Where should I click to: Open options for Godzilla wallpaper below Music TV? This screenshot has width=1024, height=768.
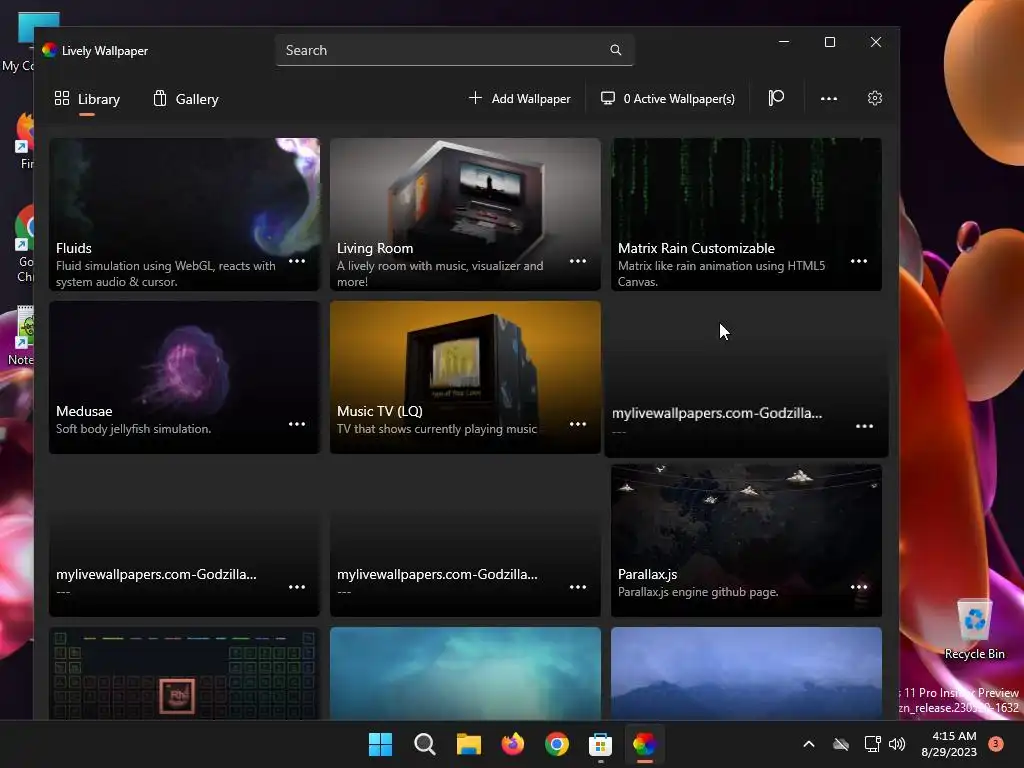[578, 587]
